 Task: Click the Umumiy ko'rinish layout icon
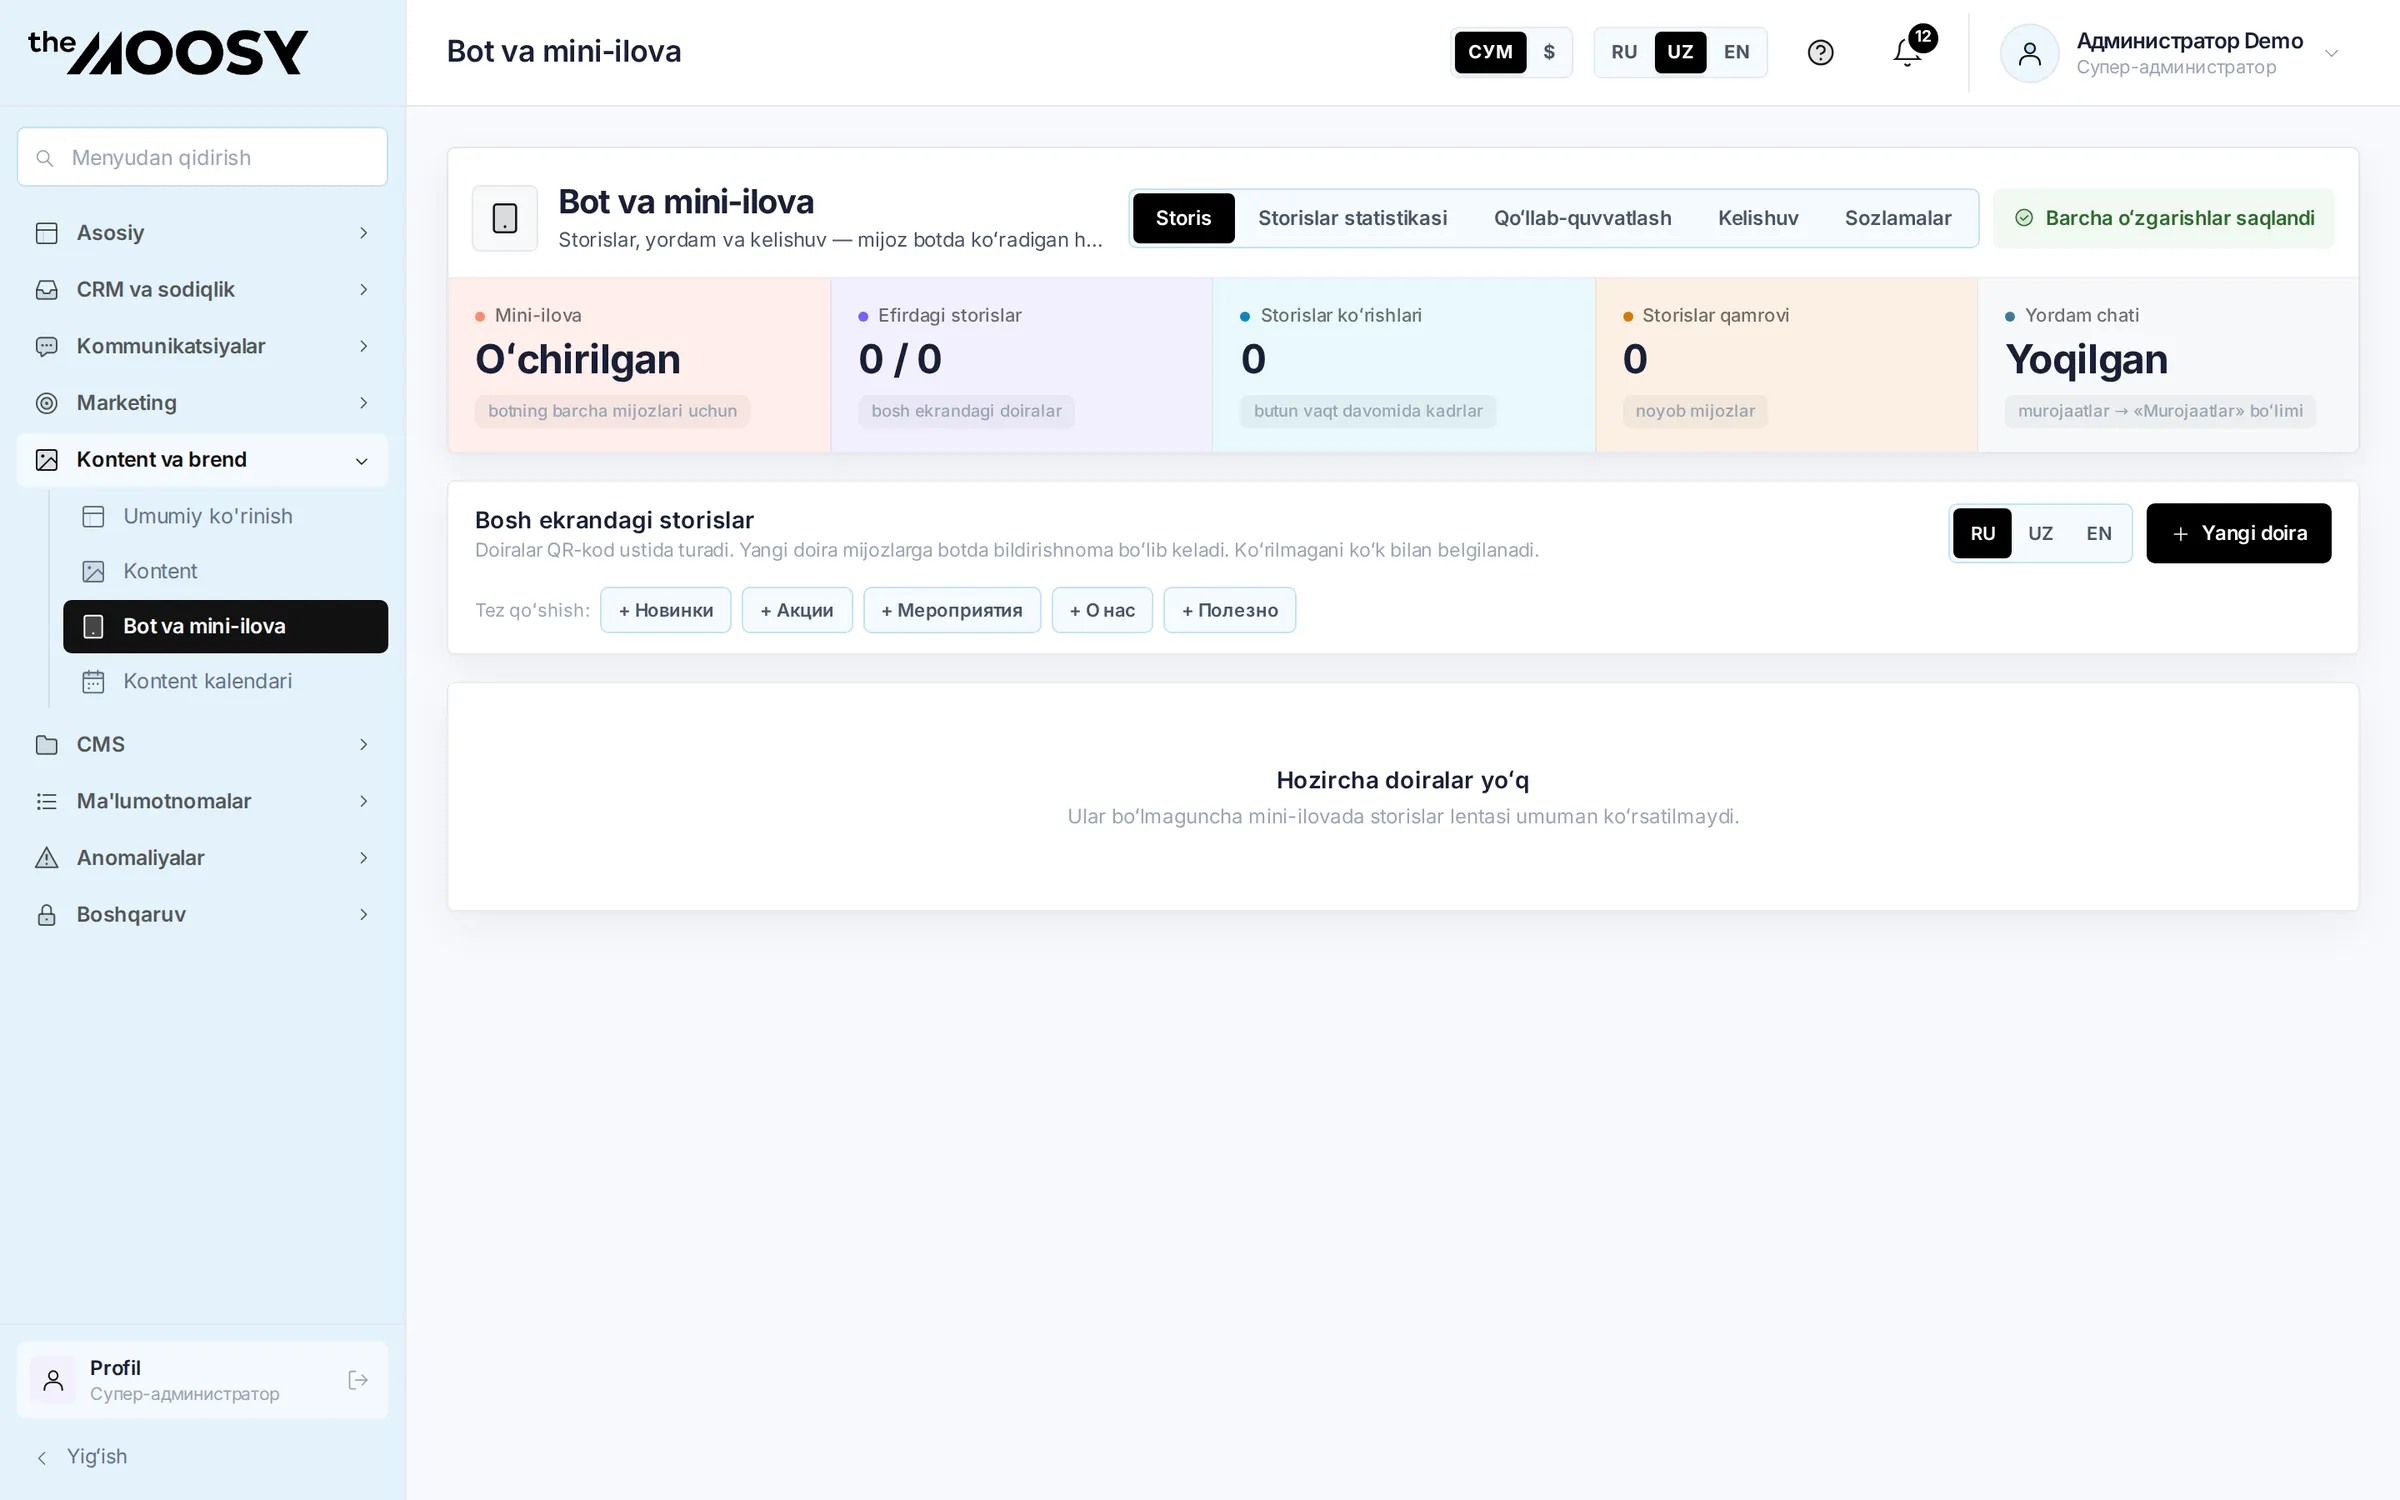(93, 516)
